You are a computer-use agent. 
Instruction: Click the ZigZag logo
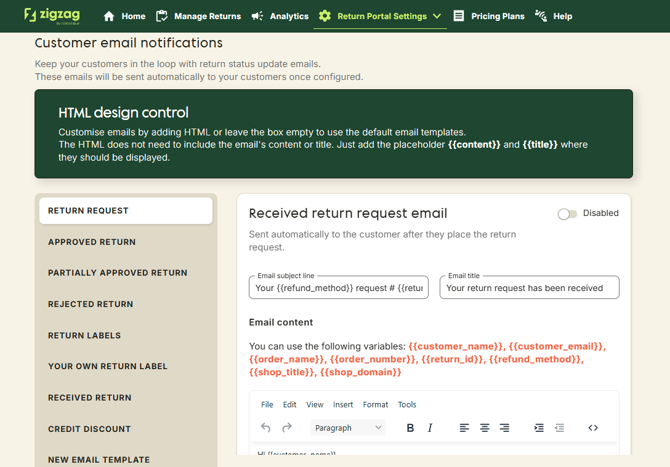coord(52,16)
